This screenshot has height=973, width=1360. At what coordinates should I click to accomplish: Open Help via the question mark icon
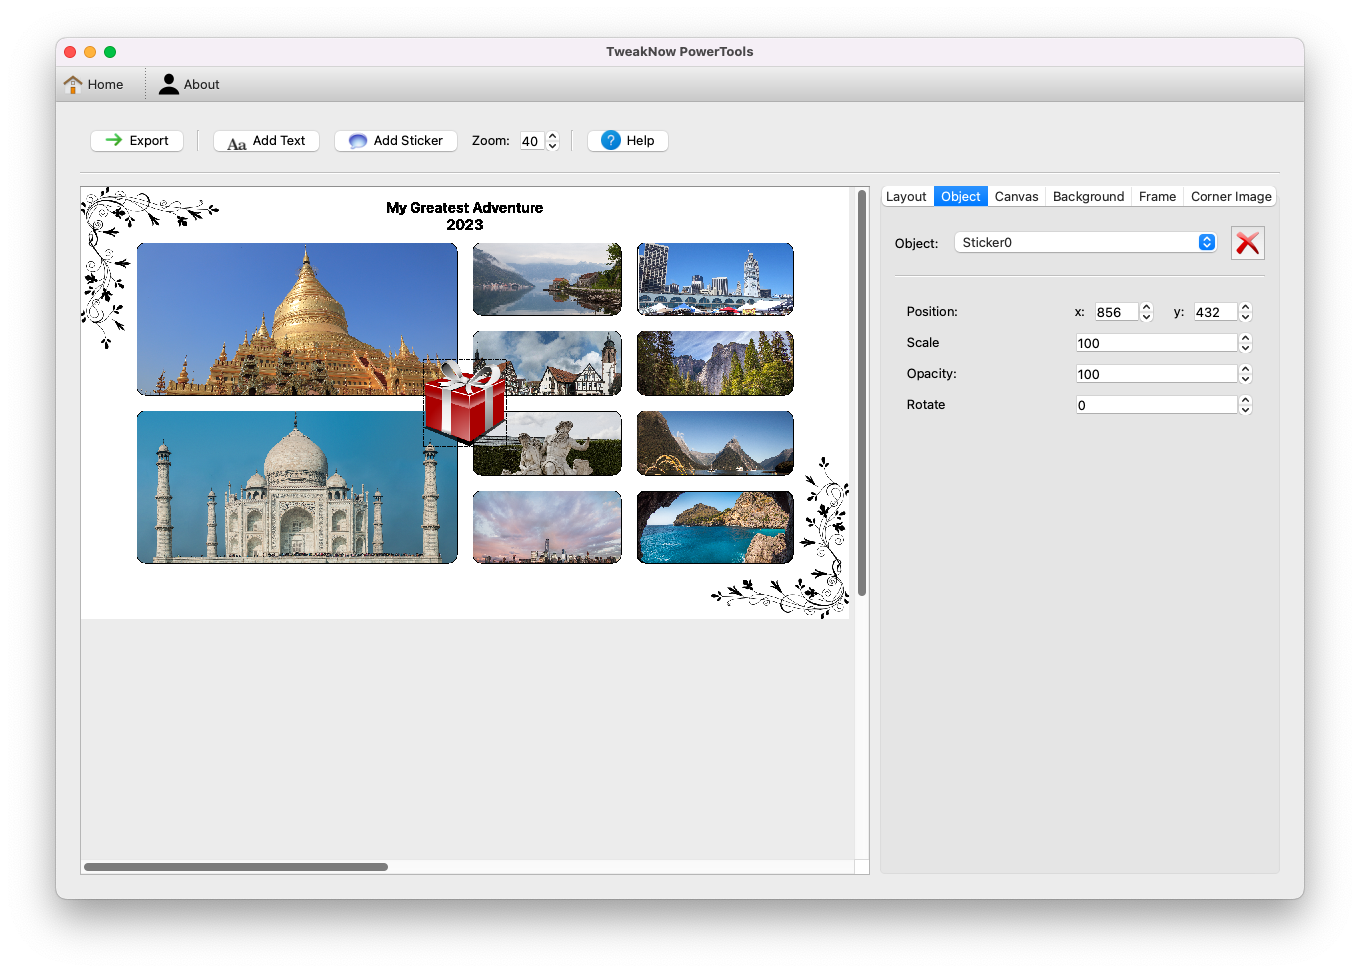611,141
